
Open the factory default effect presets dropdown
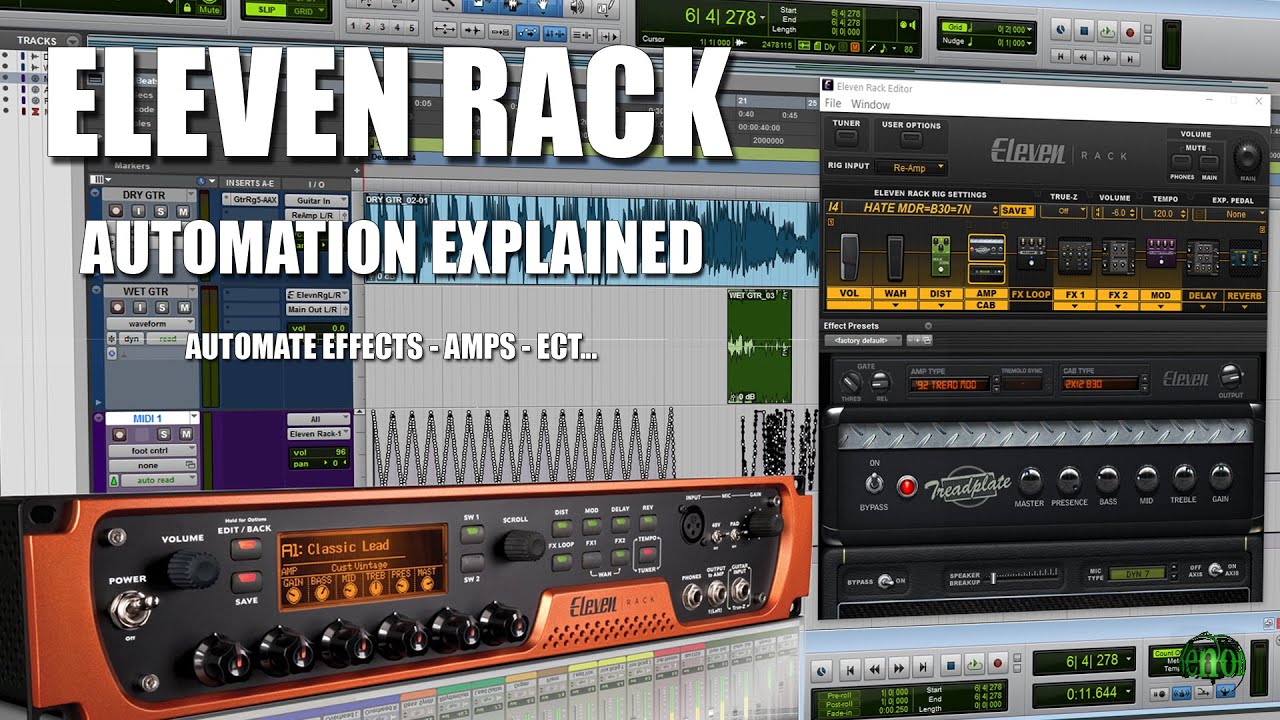tap(863, 340)
